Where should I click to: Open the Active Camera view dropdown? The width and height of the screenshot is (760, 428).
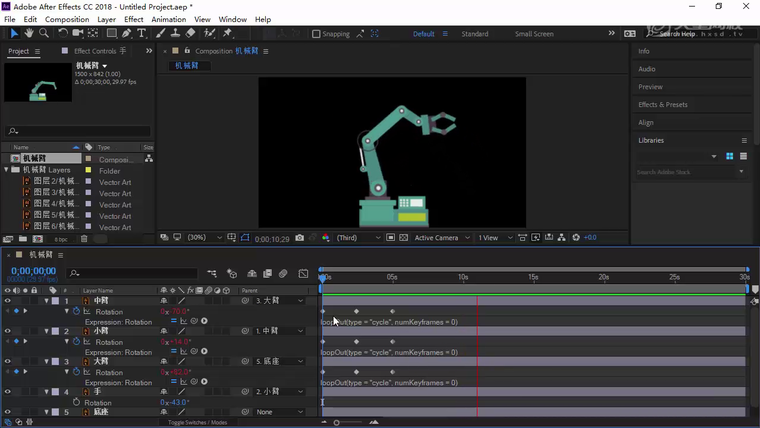pos(441,238)
